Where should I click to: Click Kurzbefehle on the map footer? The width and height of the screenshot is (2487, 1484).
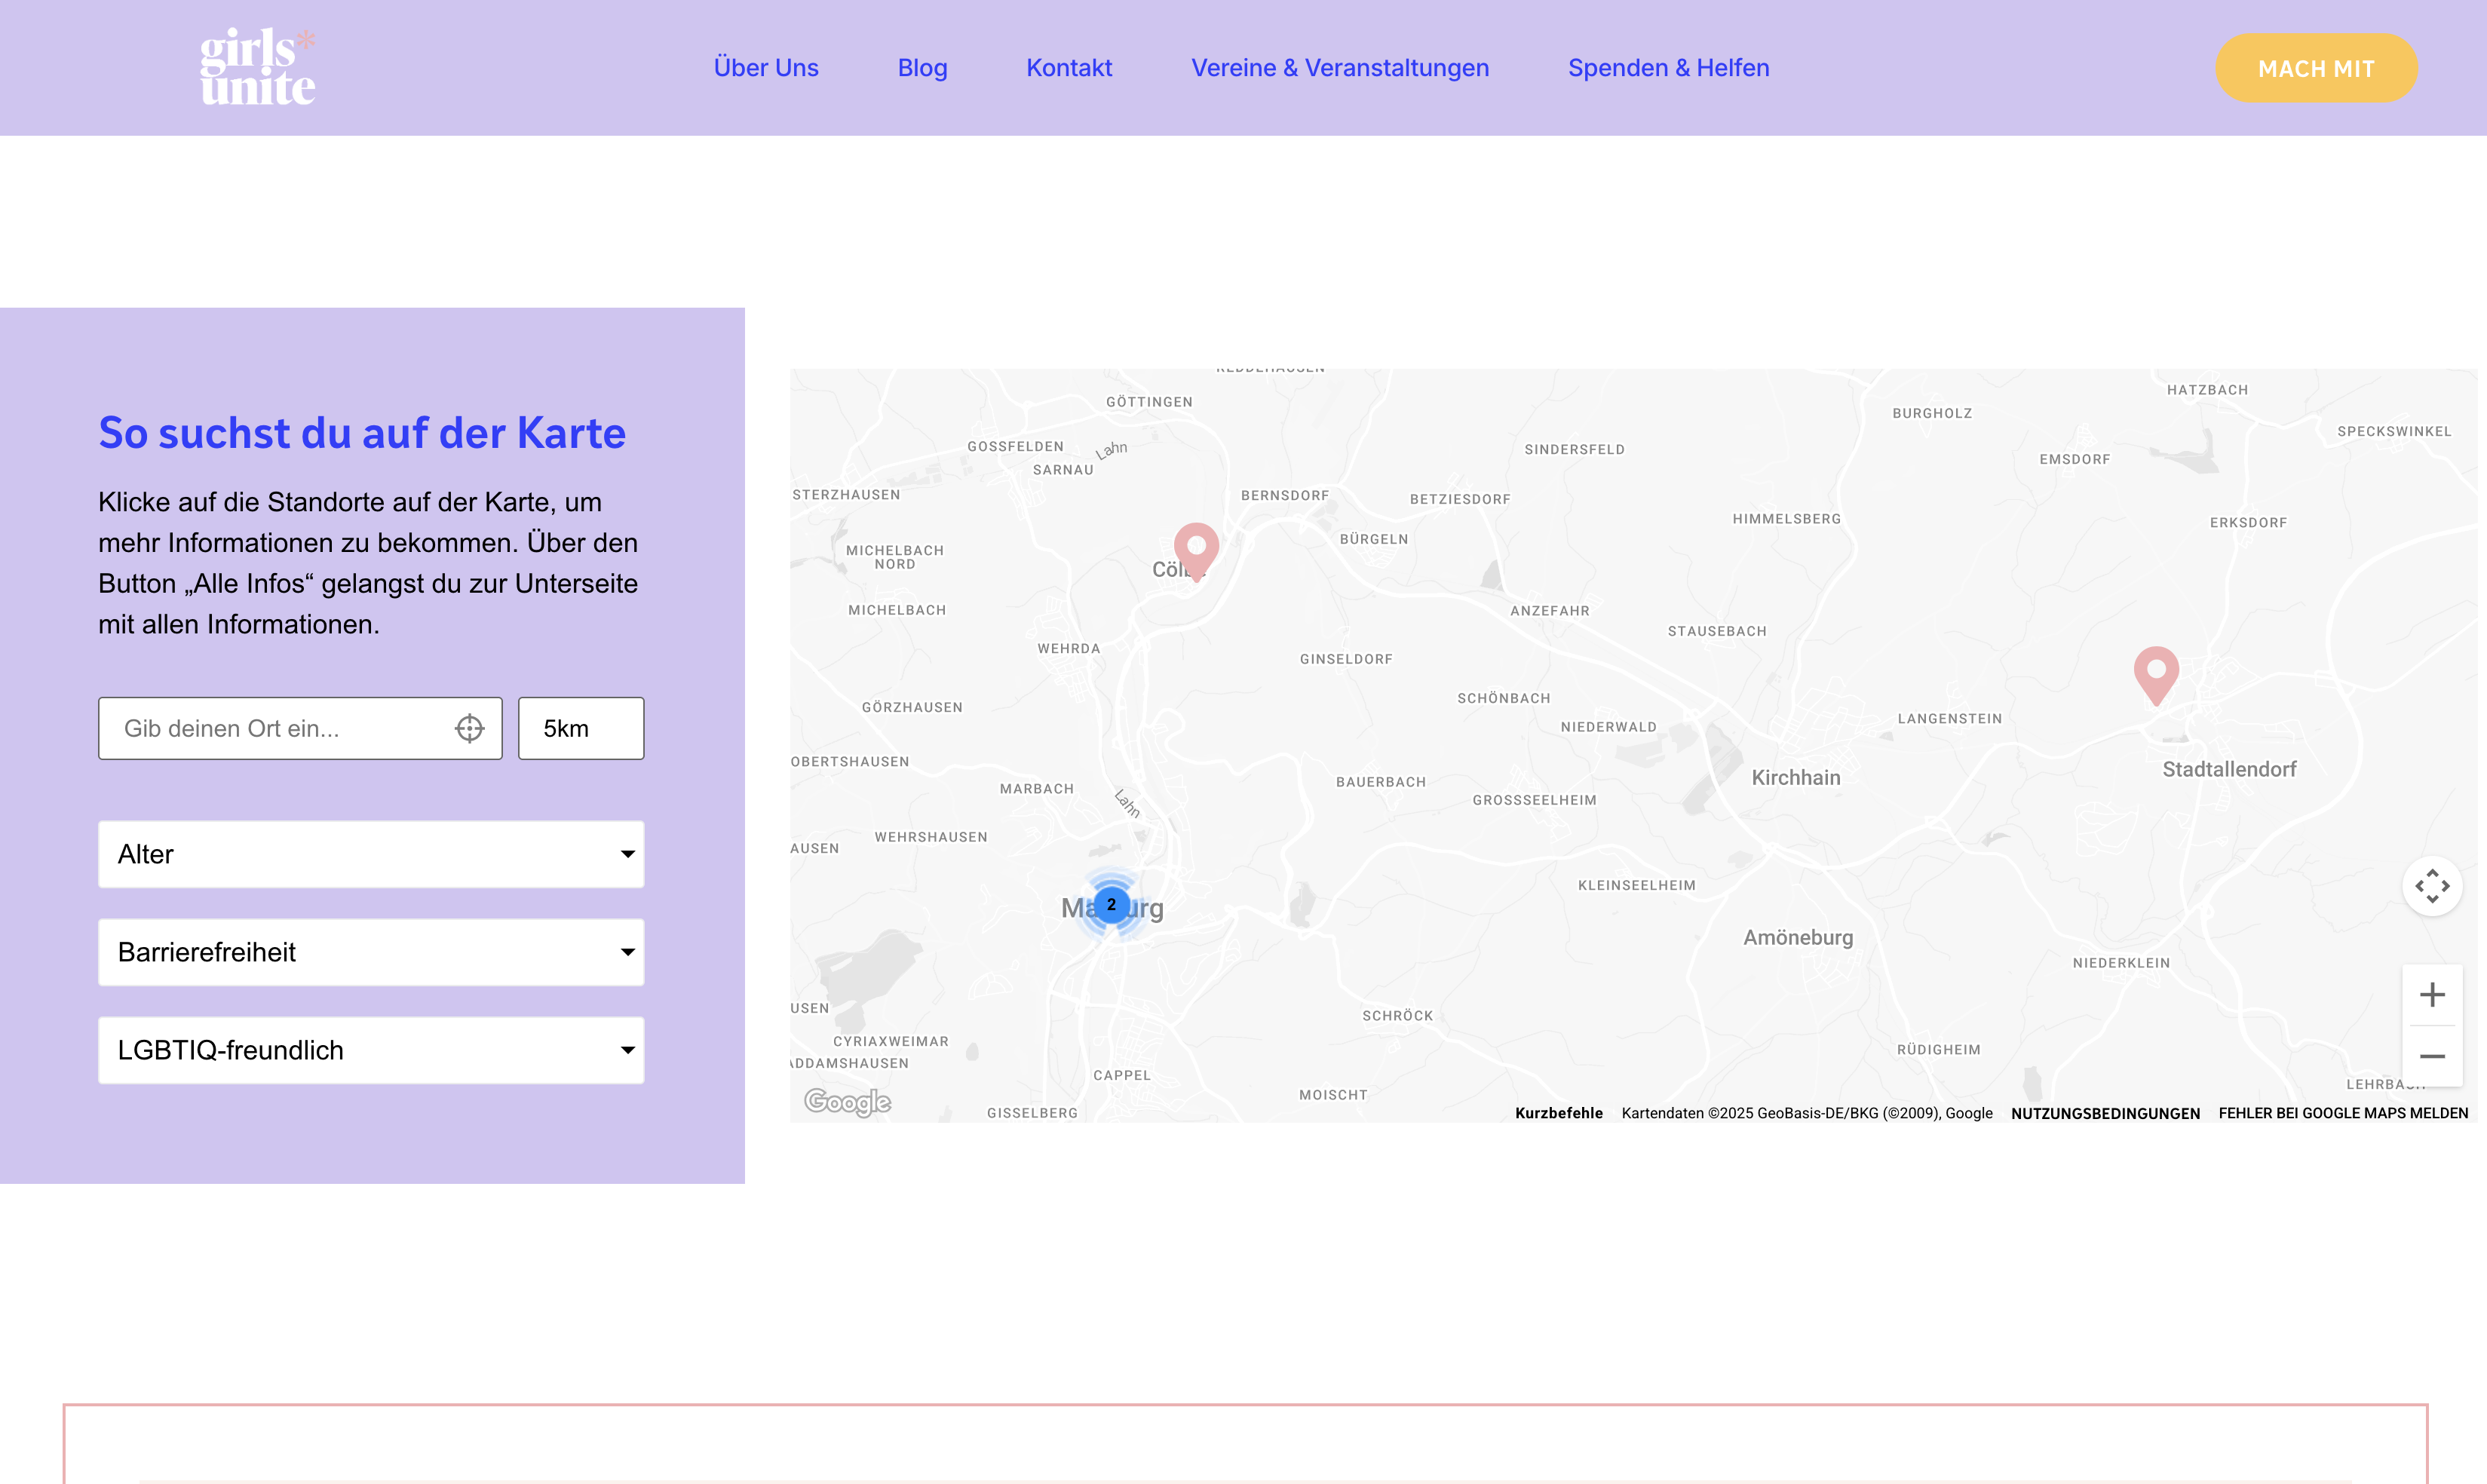(1558, 1113)
